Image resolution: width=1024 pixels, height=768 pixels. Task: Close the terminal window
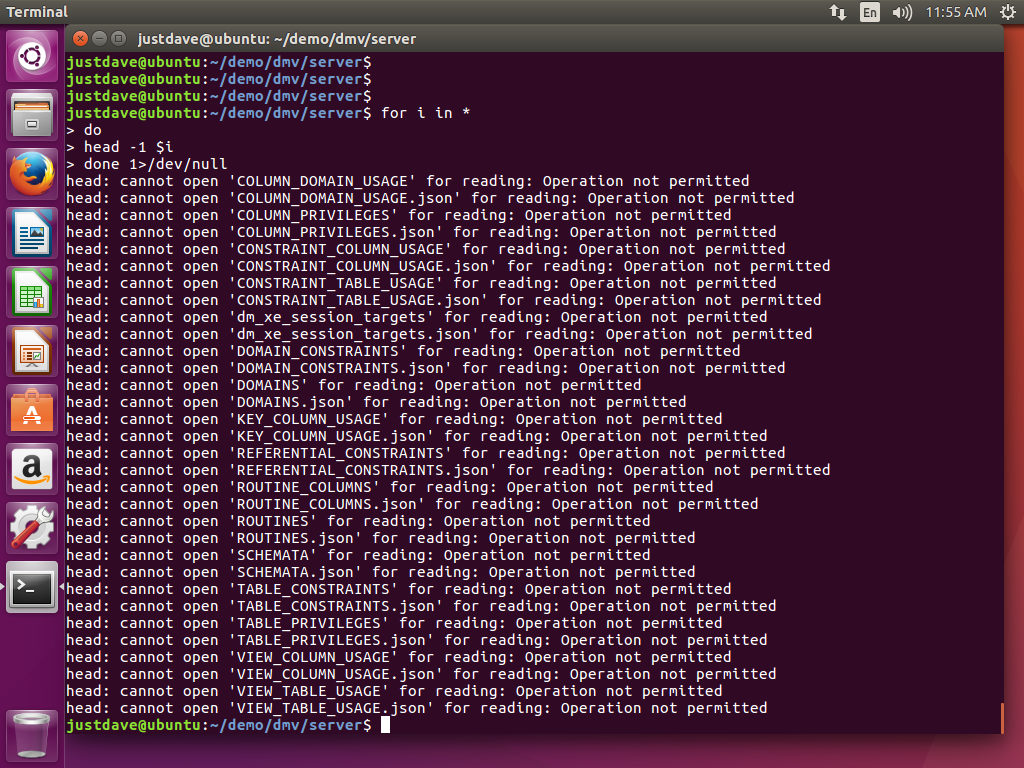[79, 39]
